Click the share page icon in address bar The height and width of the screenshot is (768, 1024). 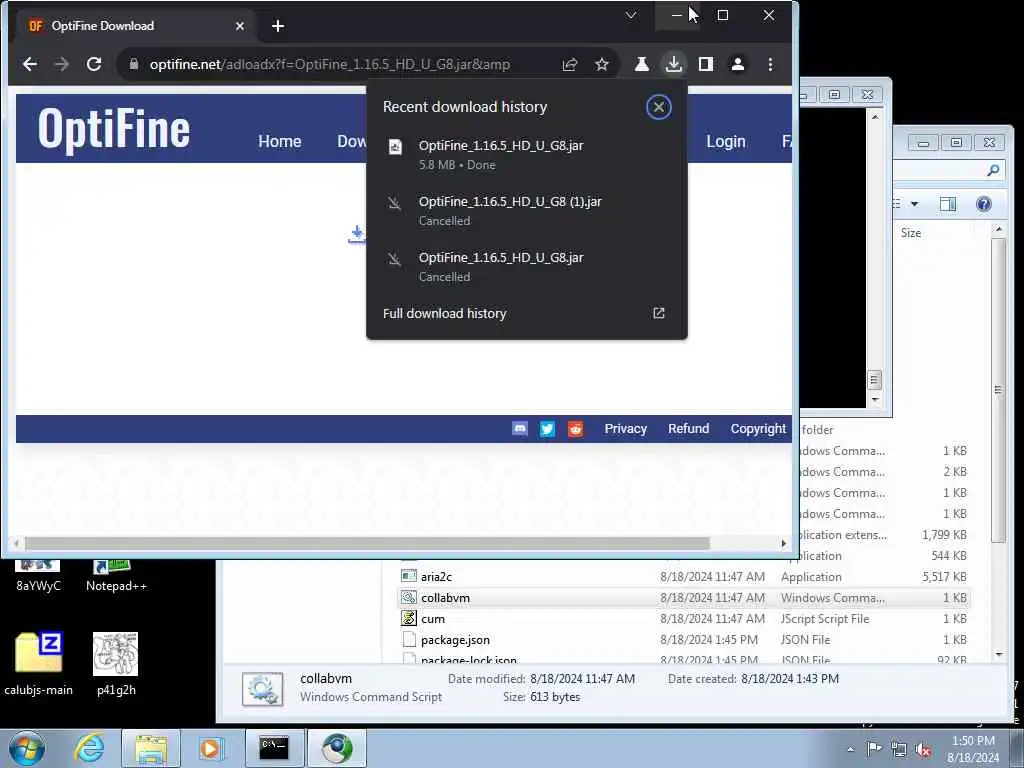coord(570,64)
